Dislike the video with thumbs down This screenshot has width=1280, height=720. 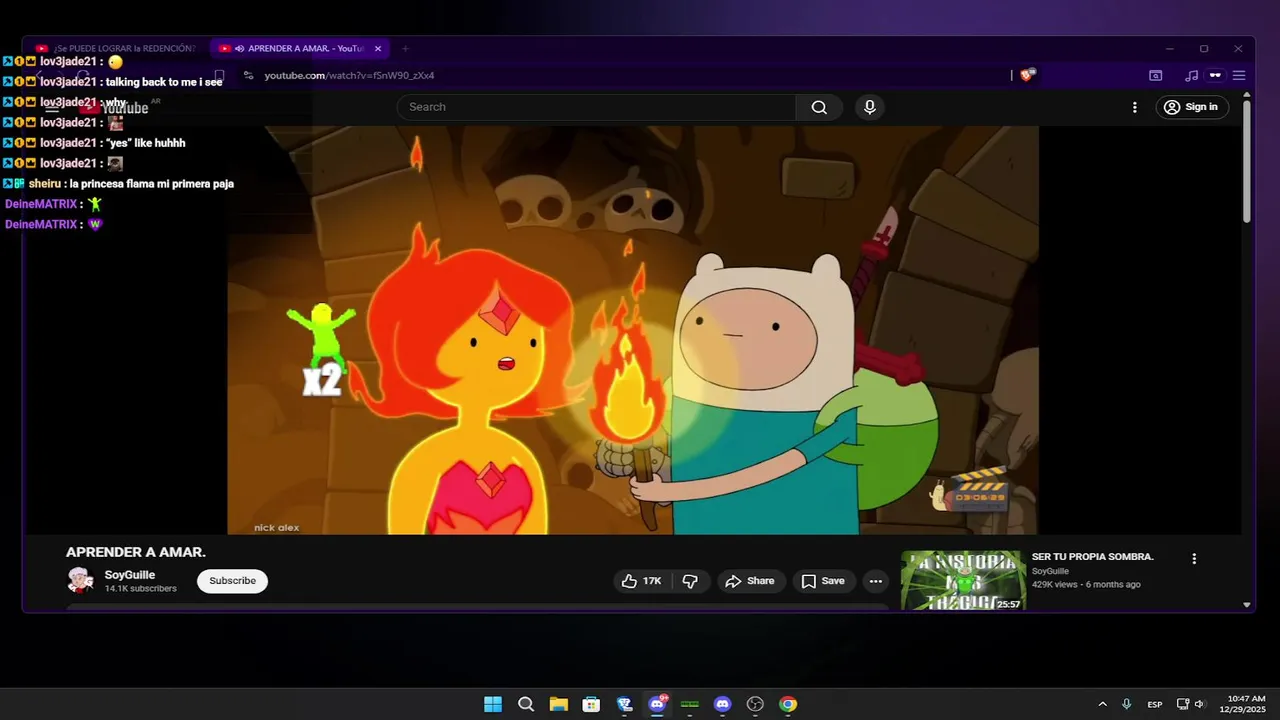(x=690, y=581)
